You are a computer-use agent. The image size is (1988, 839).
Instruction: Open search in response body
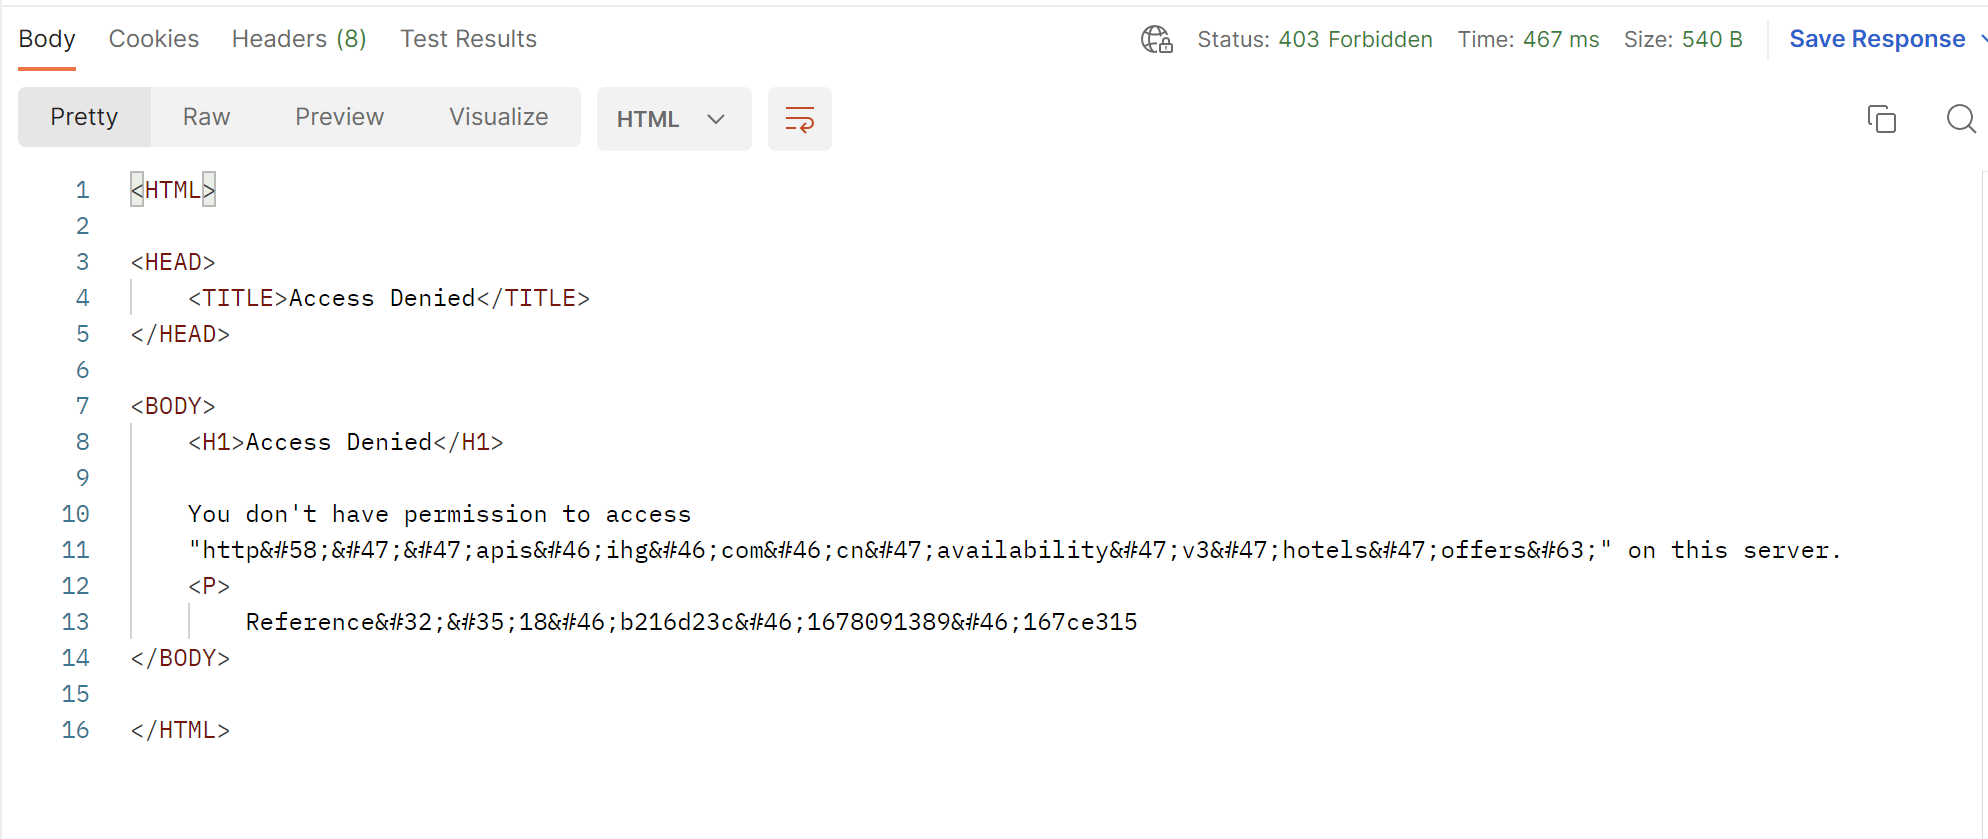pyautogui.click(x=1960, y=119)
